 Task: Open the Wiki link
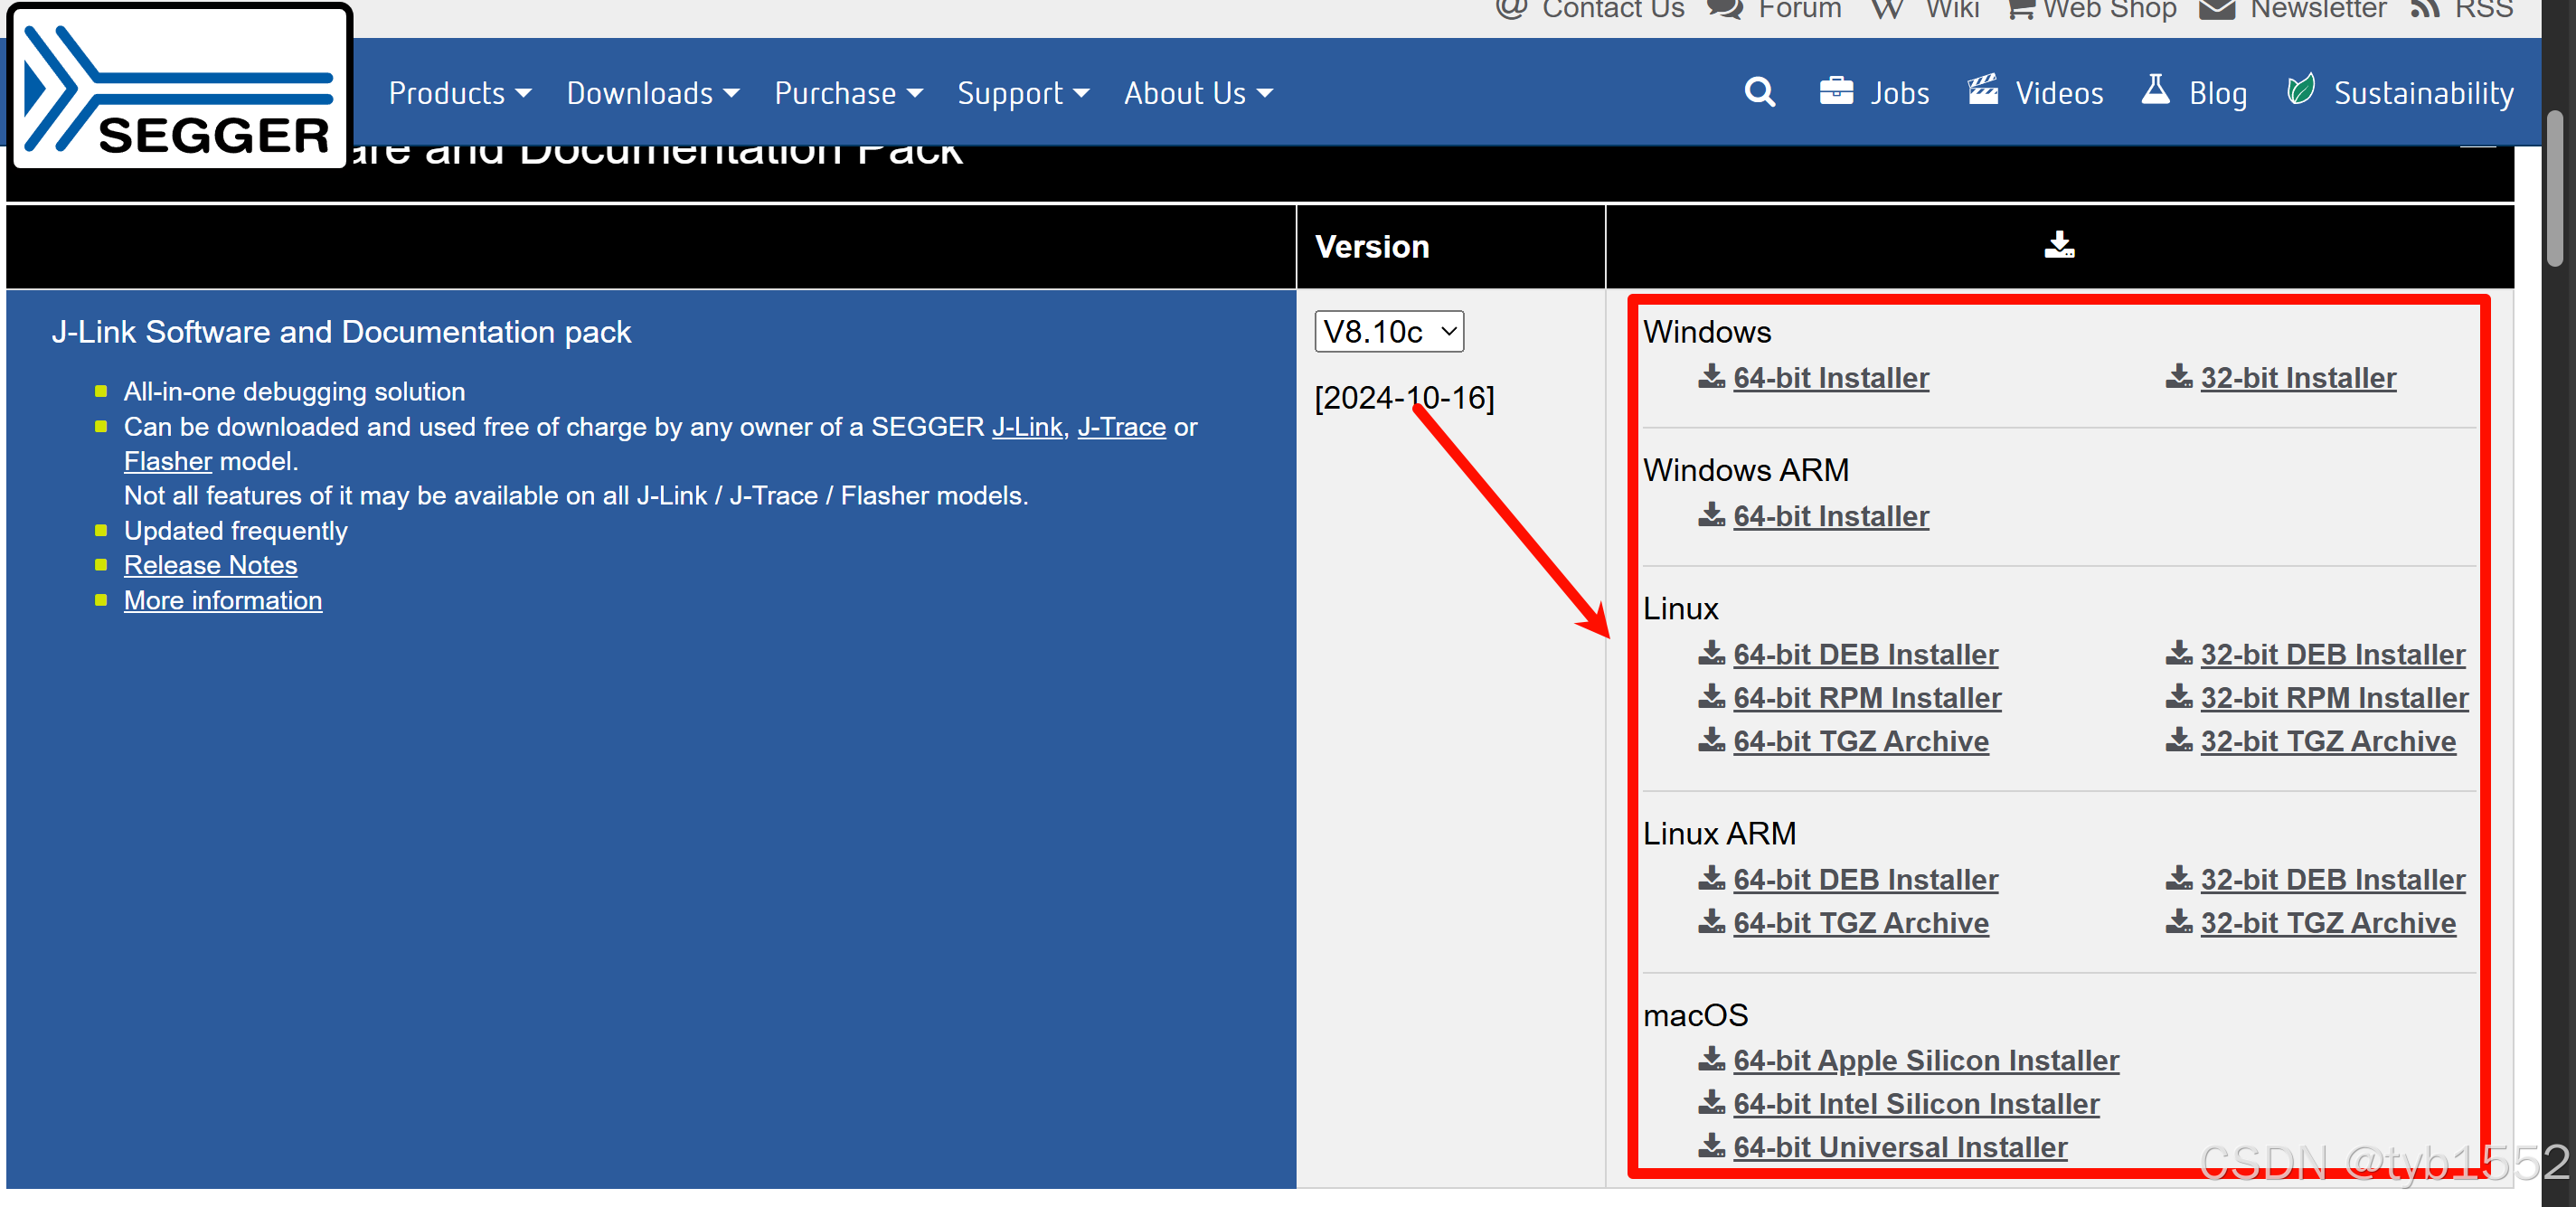click(1952, 10)
